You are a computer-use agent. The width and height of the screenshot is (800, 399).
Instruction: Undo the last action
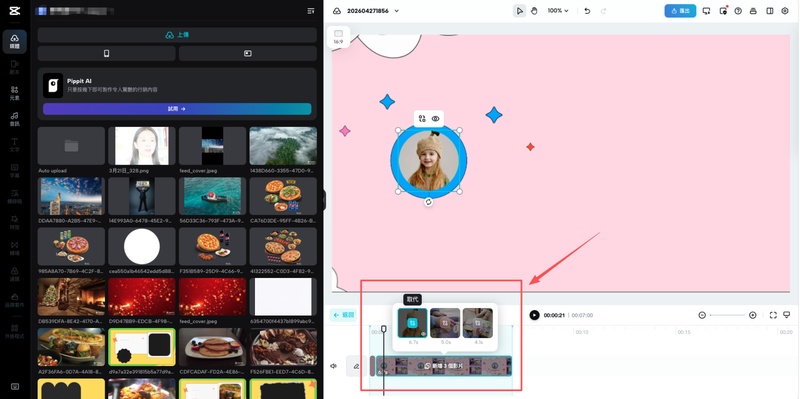coord(587,11)
